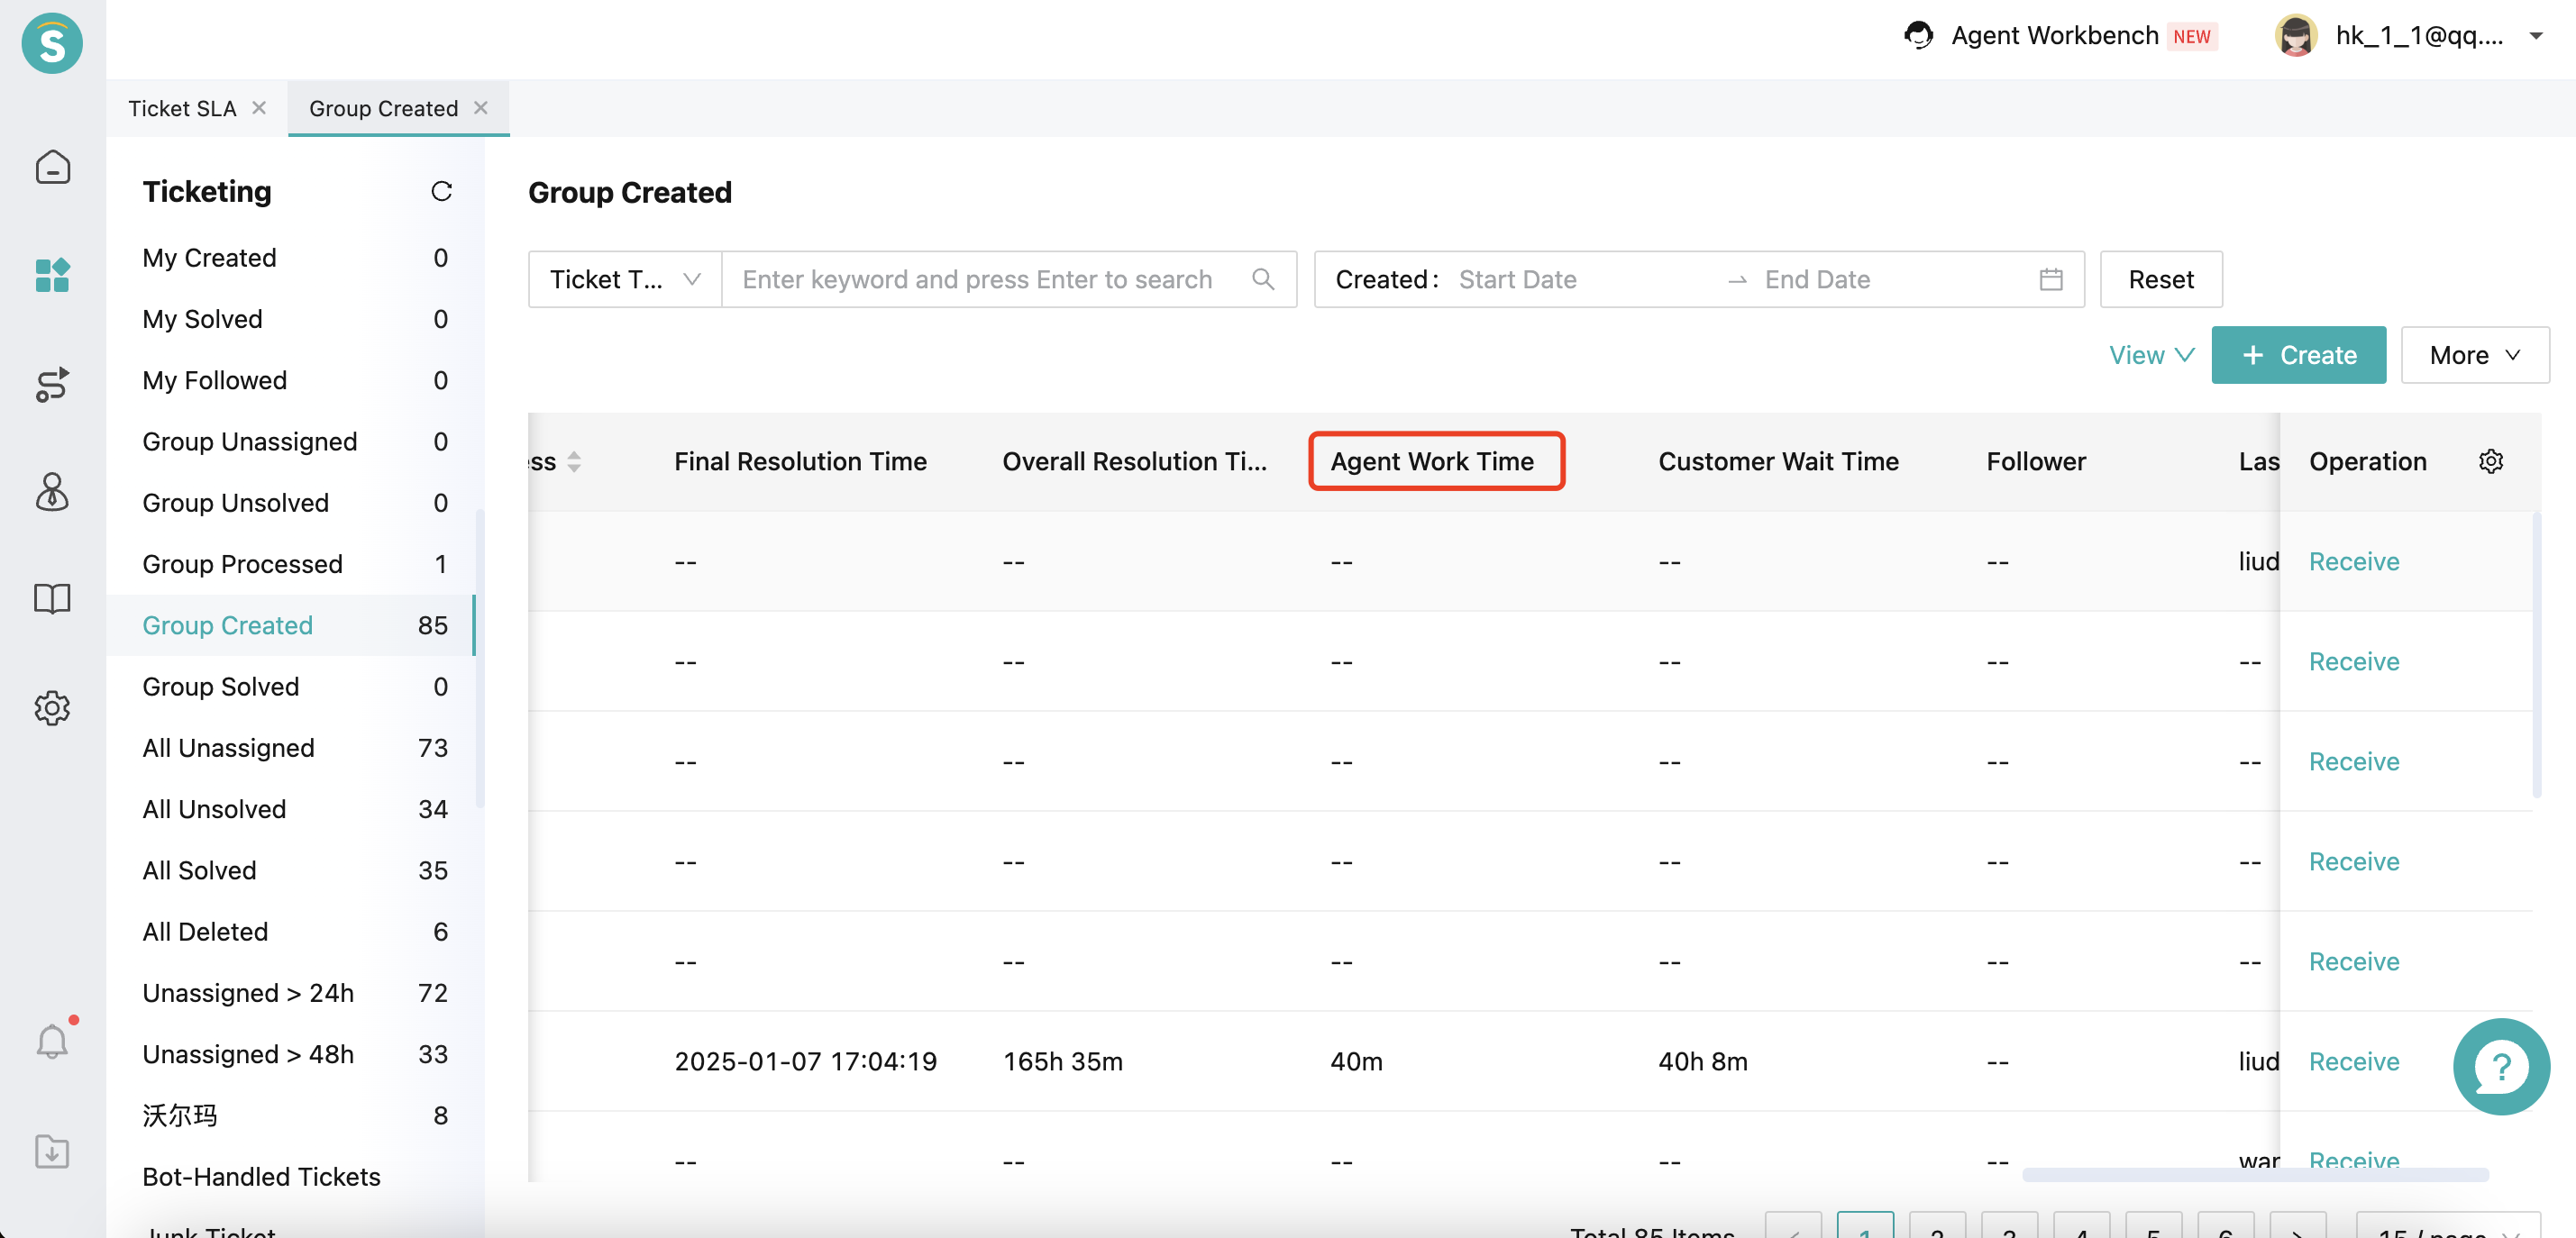Click the 40h 8m wait time cell
The height and width of the screenshot is (1238, 2576).
coord(1703,1061)
